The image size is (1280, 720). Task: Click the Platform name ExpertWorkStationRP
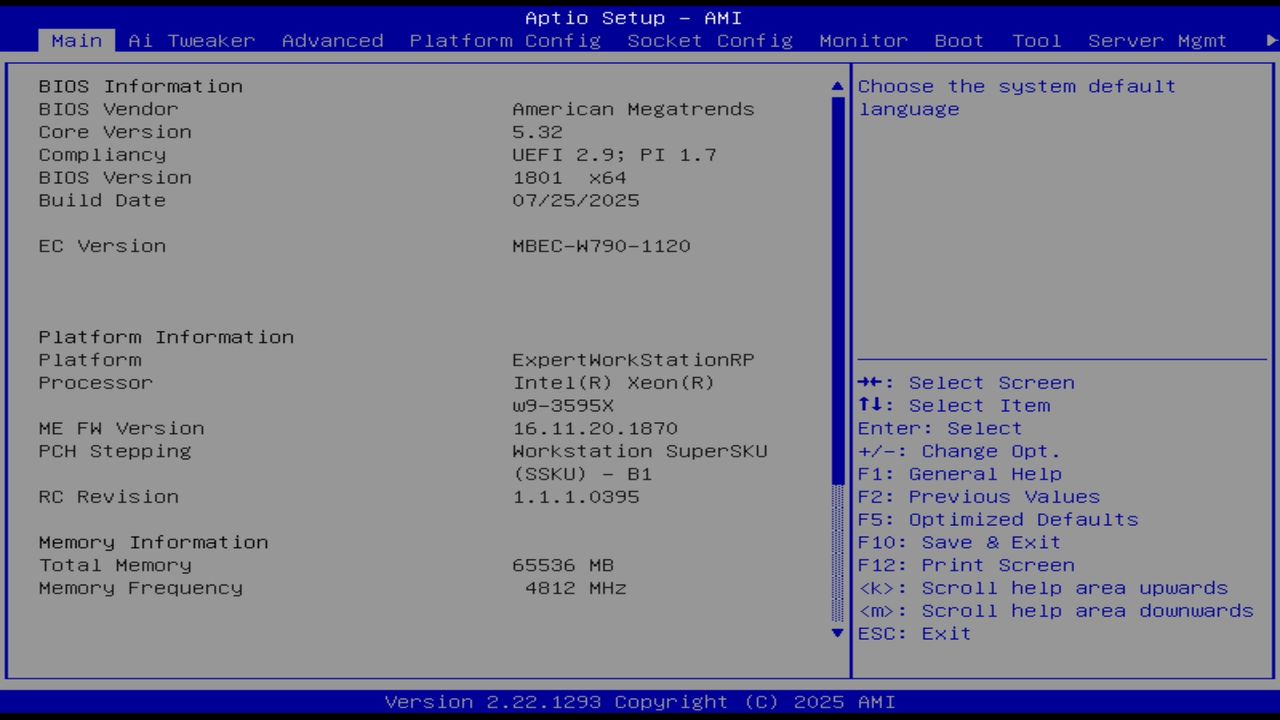coord(633,360)
